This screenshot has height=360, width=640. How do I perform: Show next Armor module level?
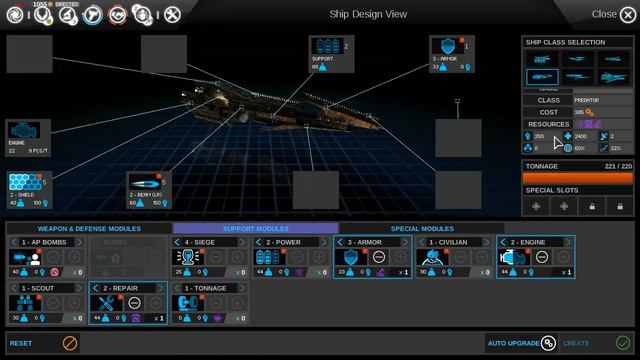[x=405, y=242]
